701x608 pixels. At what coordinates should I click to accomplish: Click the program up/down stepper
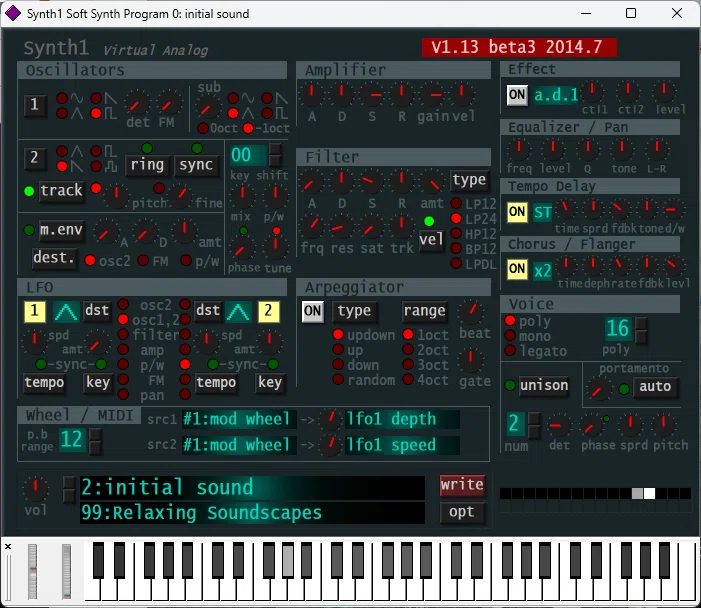69,490
